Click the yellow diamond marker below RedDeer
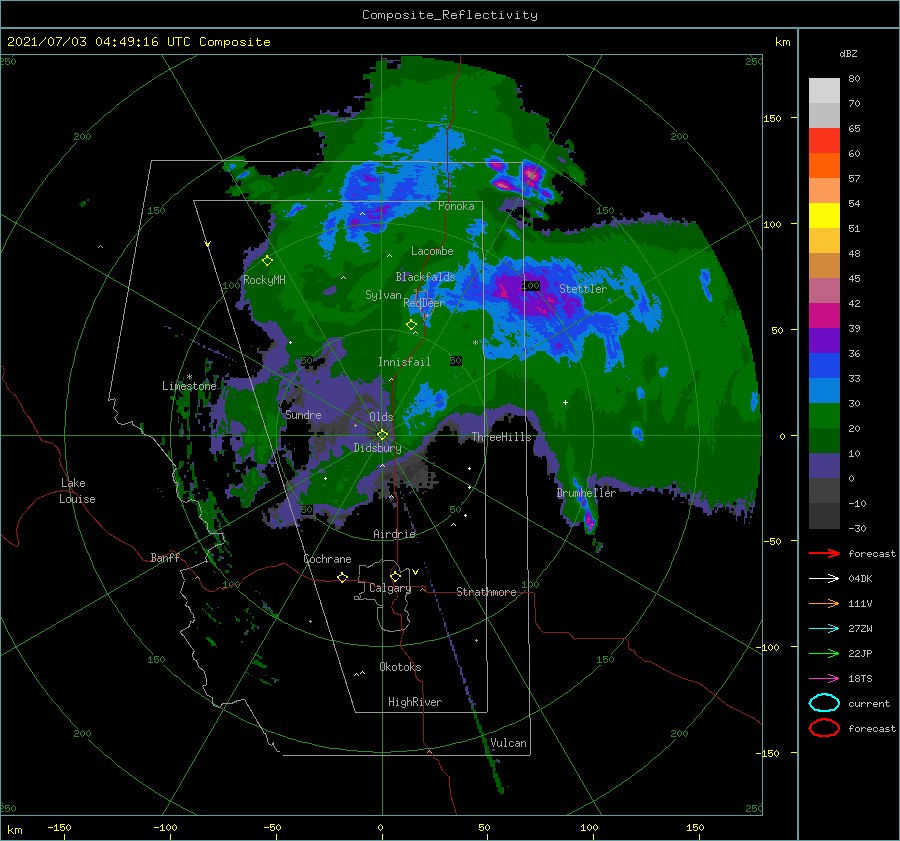The image size is (900, 841). coord(412,324)
